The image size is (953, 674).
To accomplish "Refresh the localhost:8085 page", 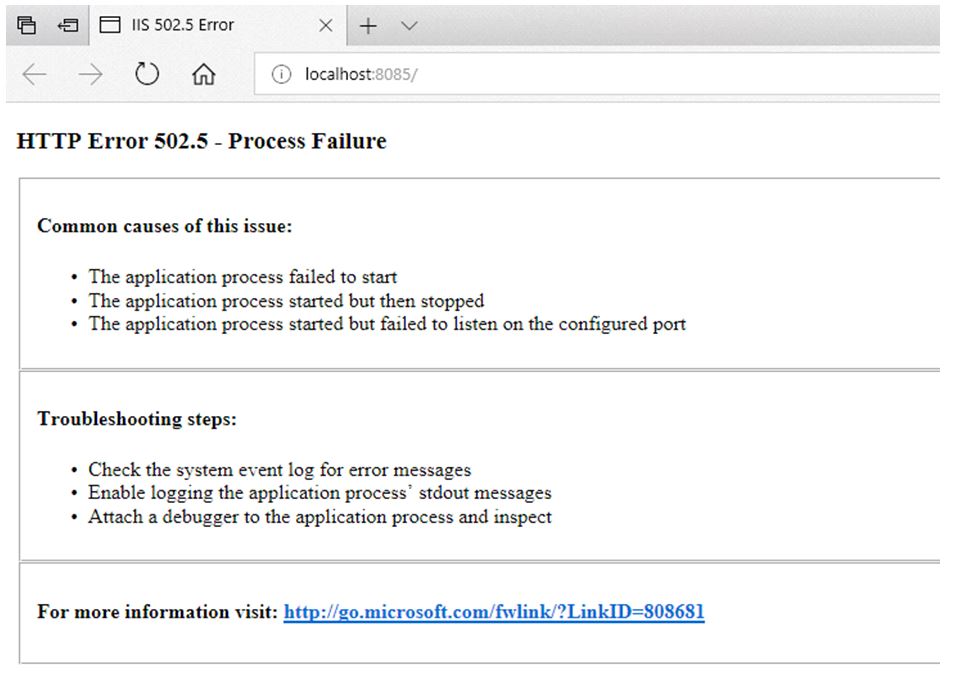I will 146,74.
